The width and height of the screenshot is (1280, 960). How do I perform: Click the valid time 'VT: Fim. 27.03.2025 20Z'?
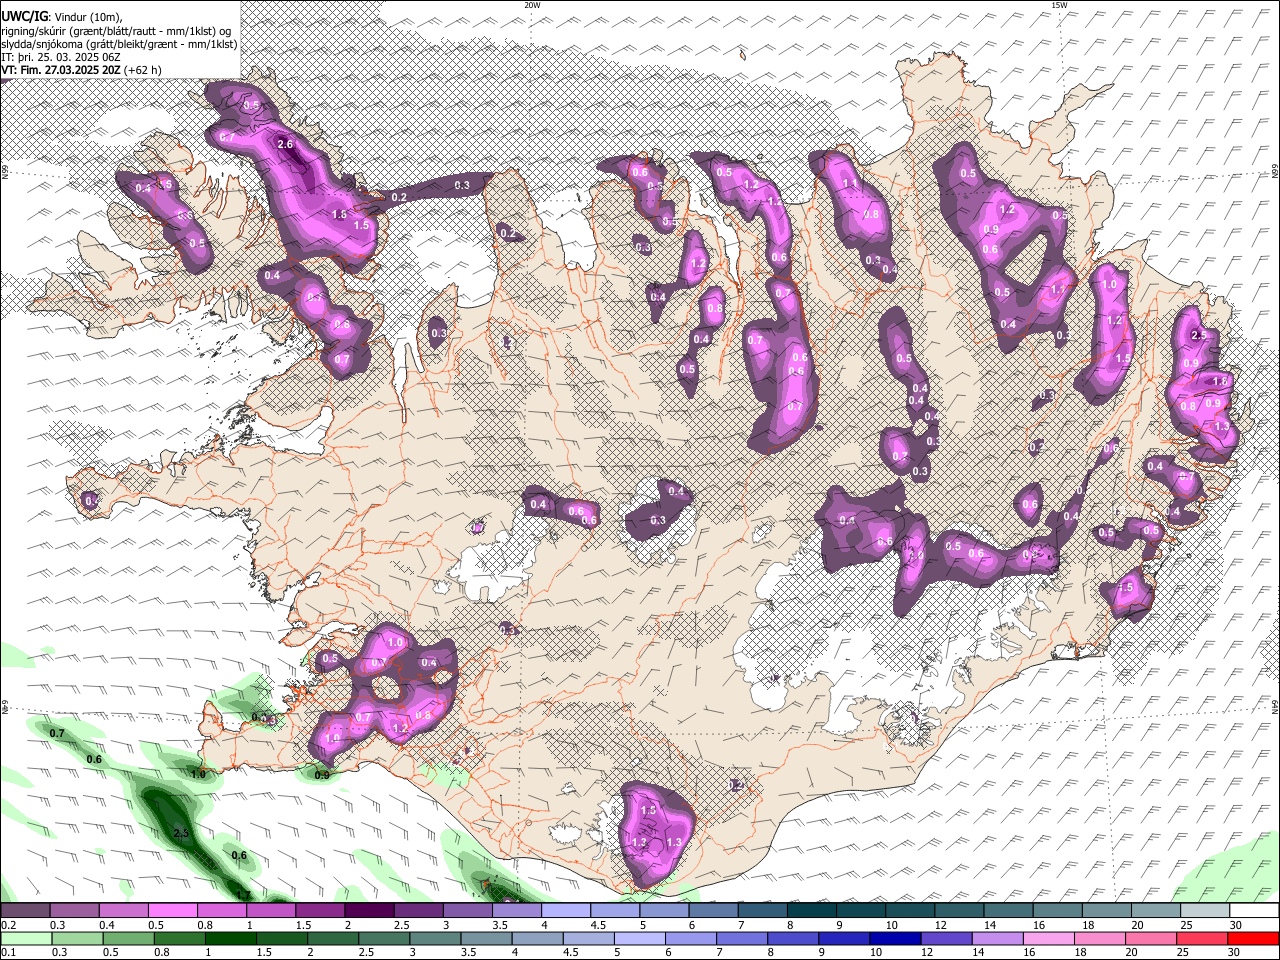(x=62, y=70)
